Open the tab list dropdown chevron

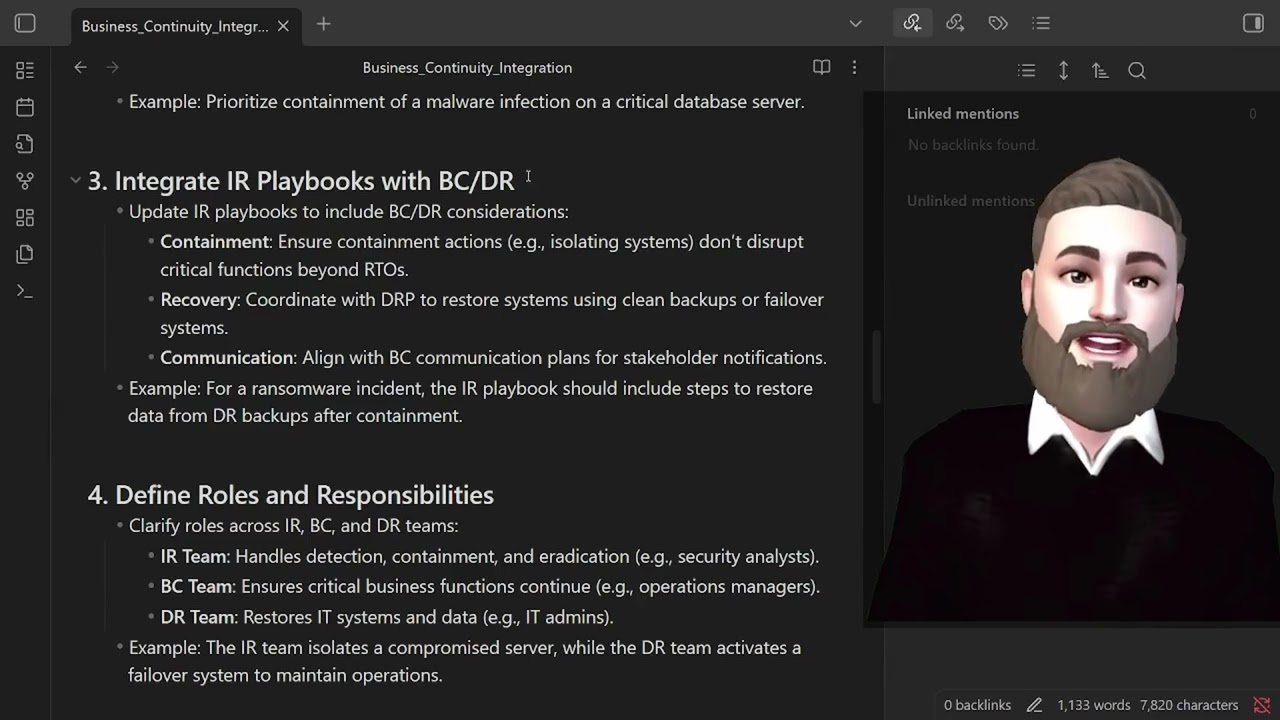coord(855,24)
